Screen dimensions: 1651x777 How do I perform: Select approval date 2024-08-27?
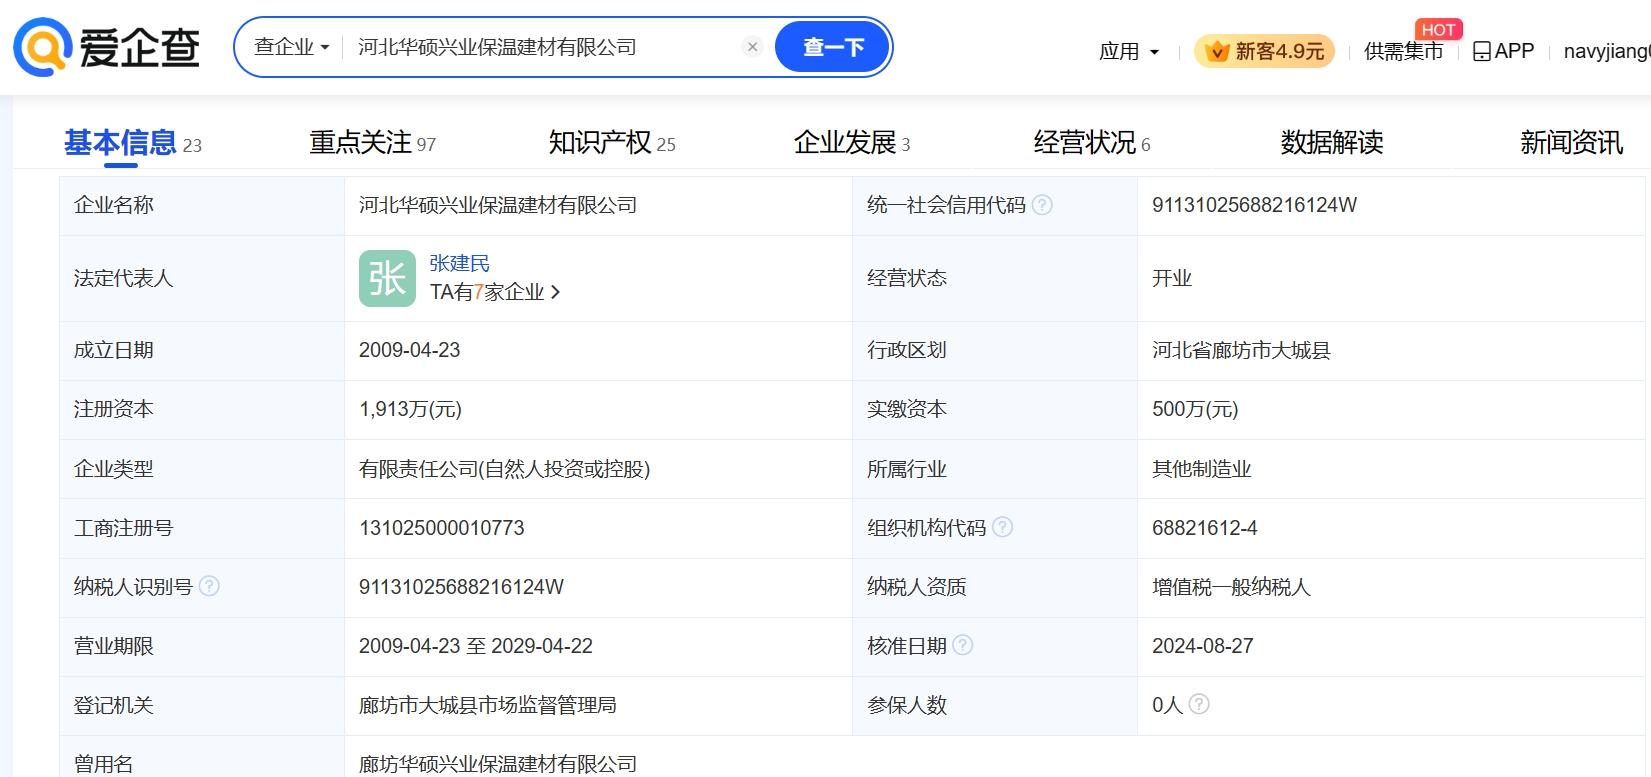click(1202, 646)
